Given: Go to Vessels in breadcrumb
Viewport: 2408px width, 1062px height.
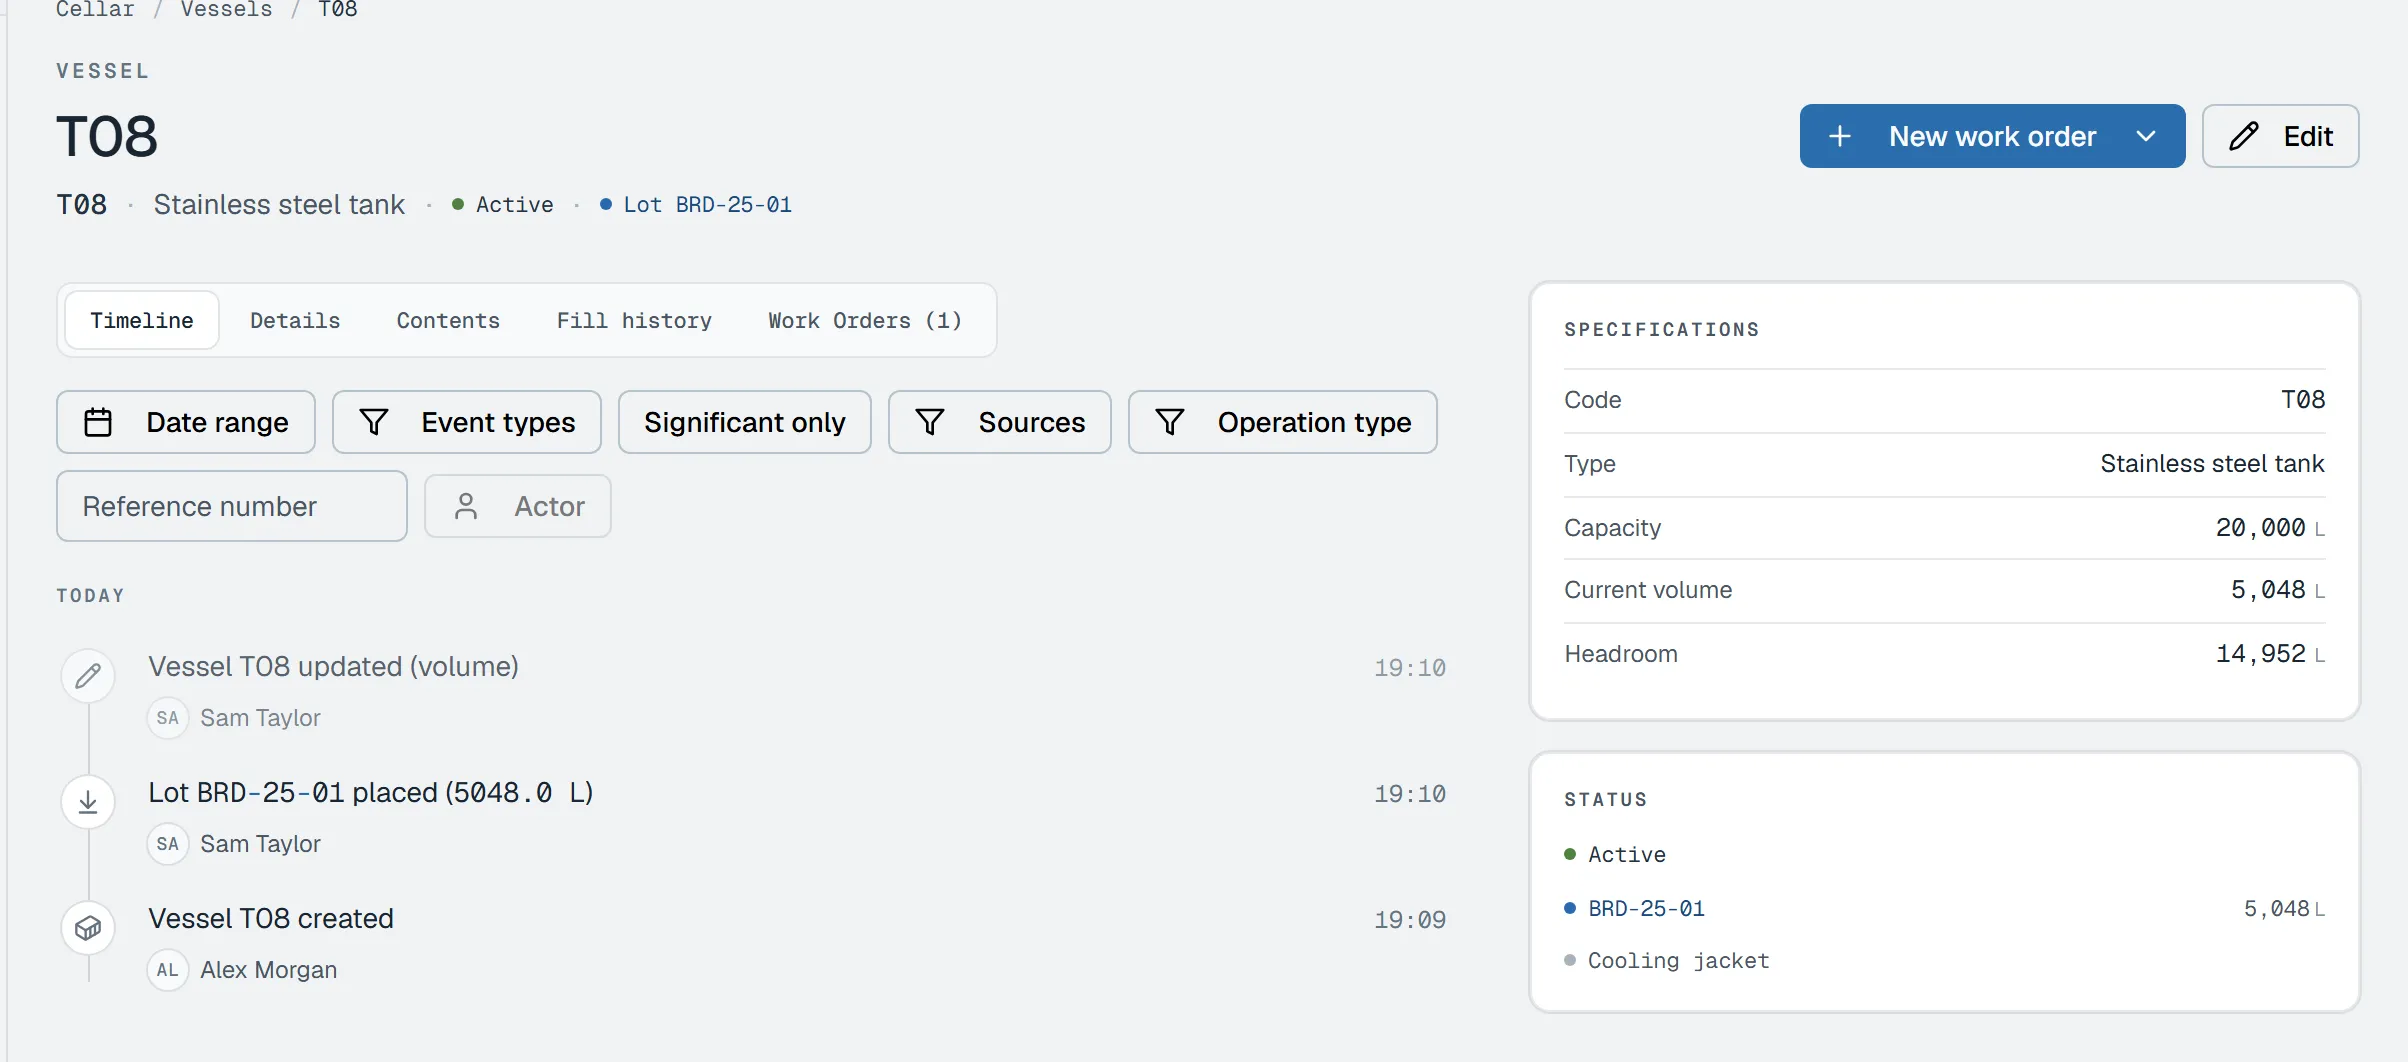Looking at the screenshot, I should point(226,10).
